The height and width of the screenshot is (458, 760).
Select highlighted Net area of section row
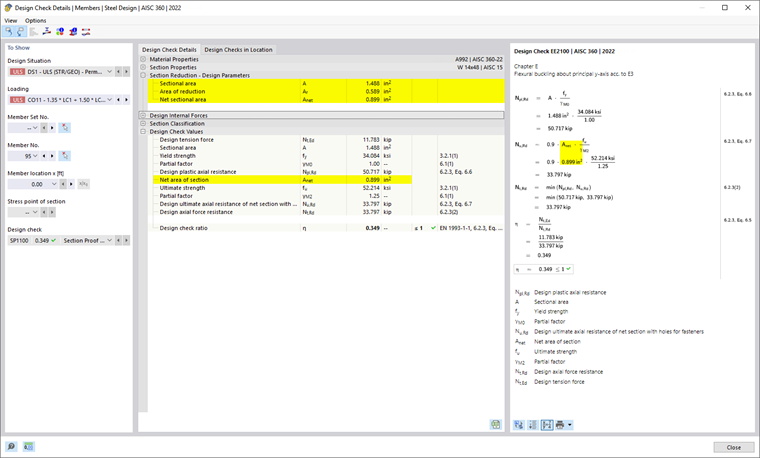(x=326, y=180)
